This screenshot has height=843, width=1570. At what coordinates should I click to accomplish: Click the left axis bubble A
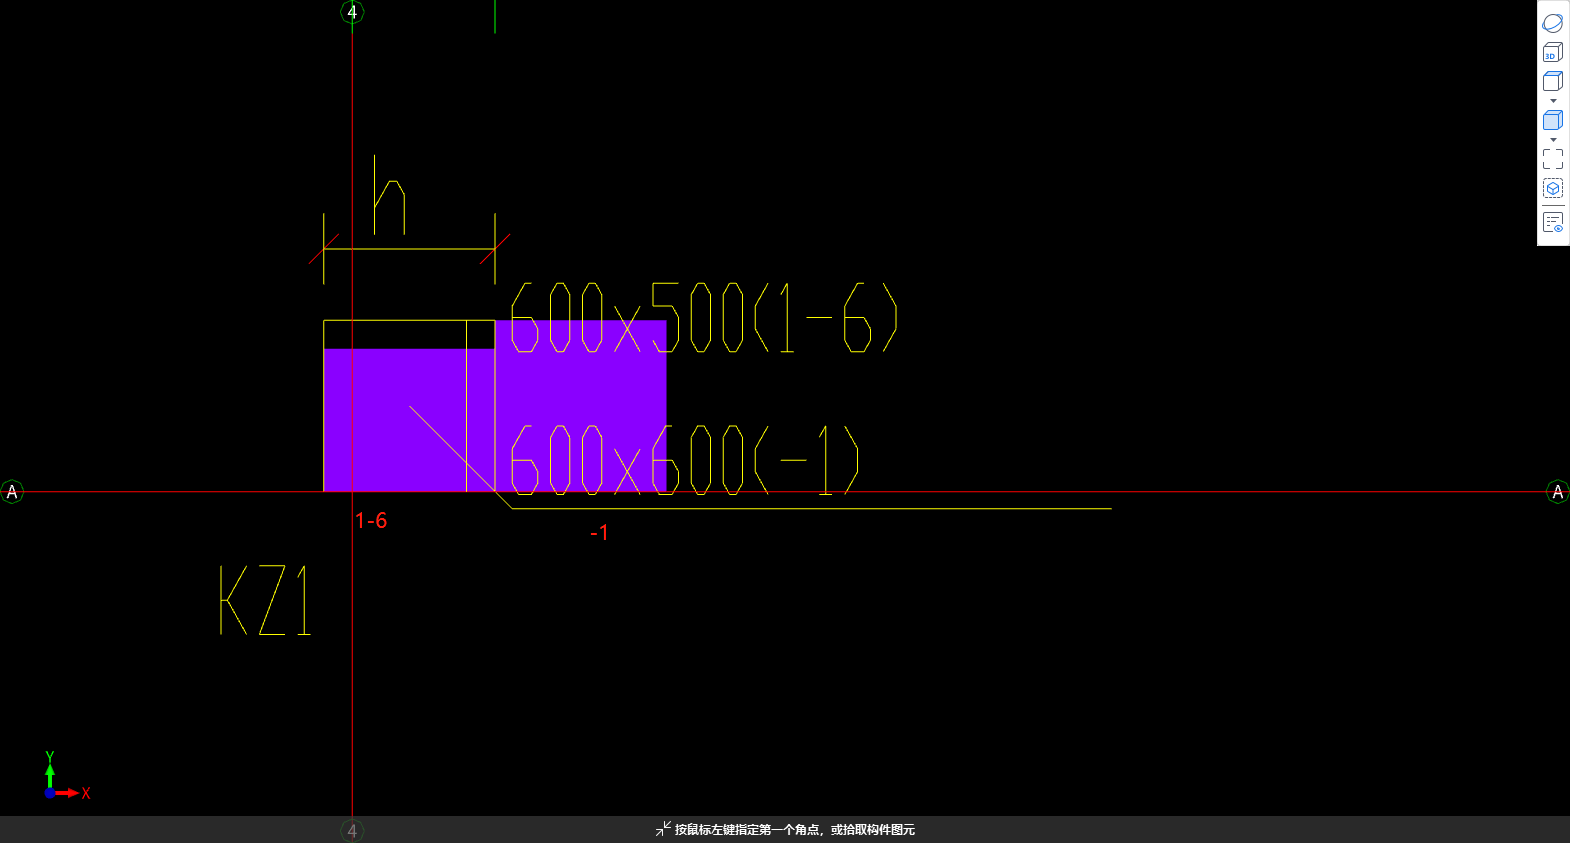tap(12, 492)
